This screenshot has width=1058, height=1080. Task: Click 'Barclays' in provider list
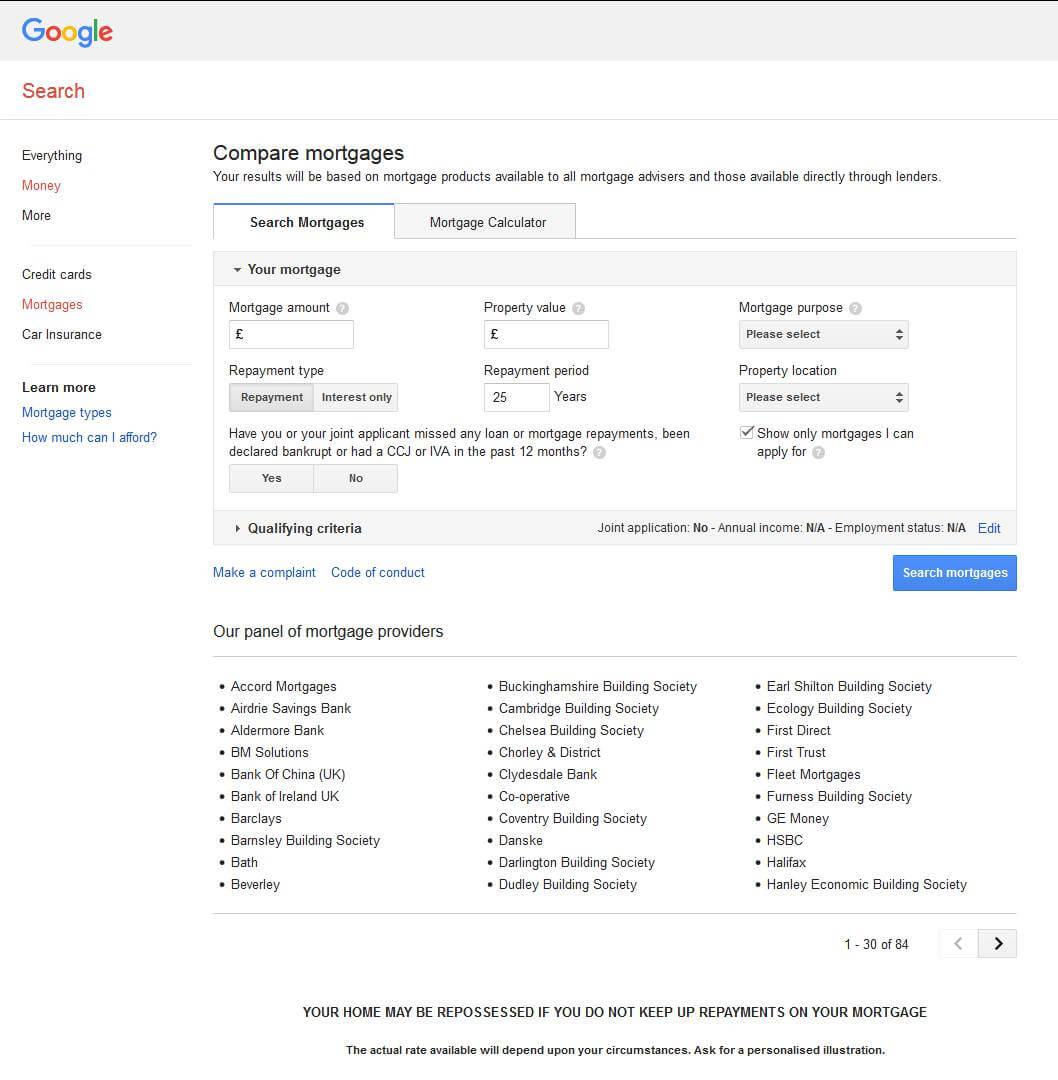point(256,819)
